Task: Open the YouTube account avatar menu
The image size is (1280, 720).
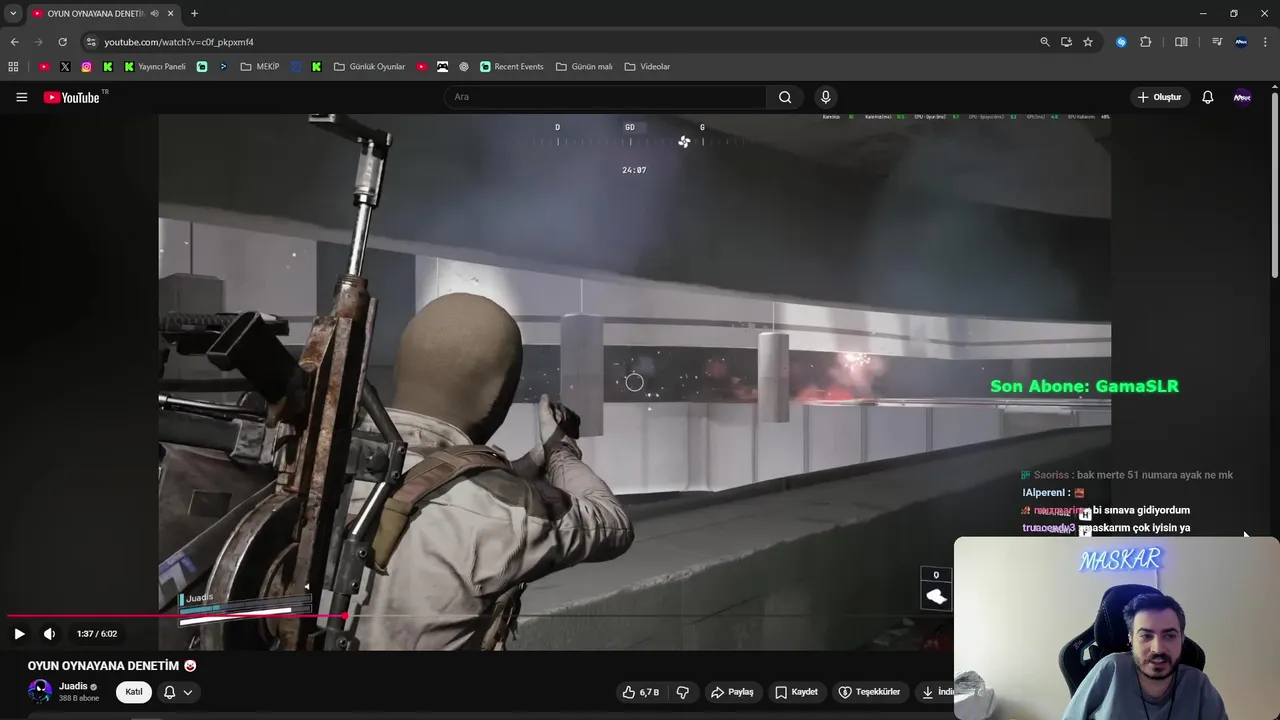Action: click(x=1242, y=97)
